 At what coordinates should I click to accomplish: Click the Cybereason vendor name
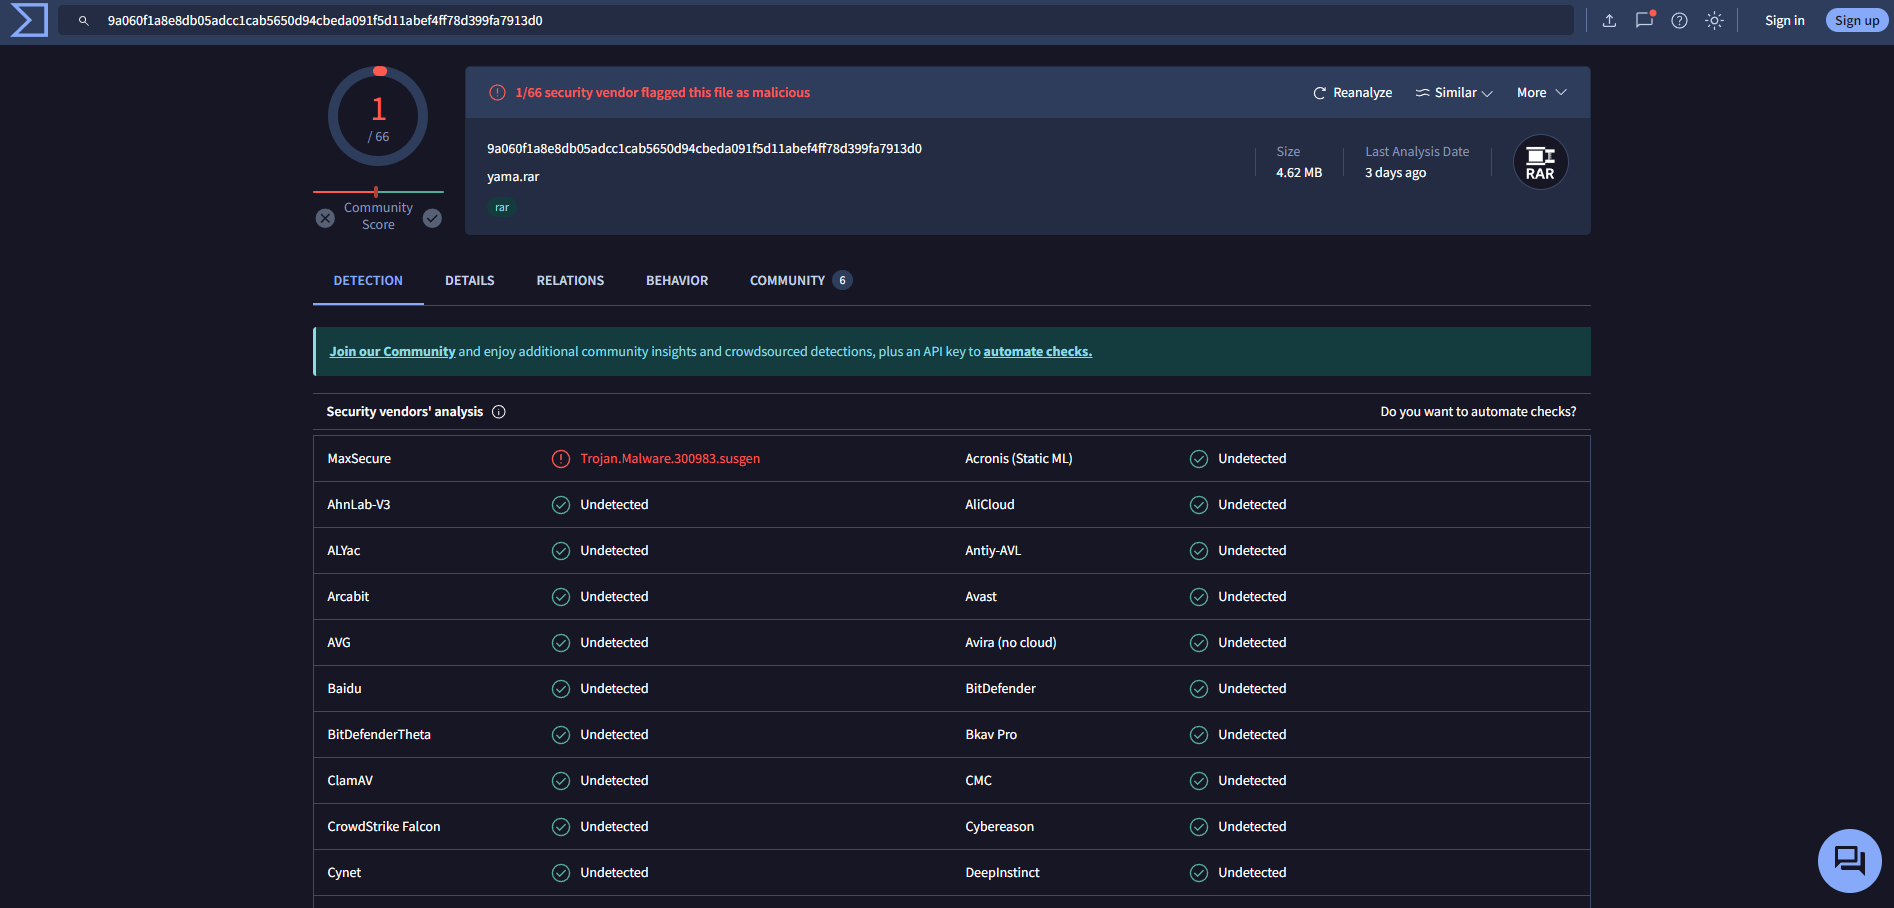coord(999,827)
